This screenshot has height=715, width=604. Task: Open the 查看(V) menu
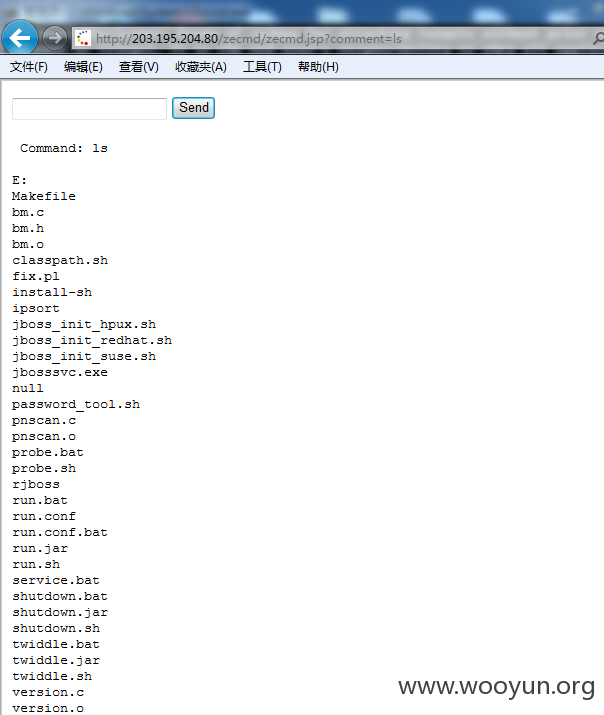point(139,67)
